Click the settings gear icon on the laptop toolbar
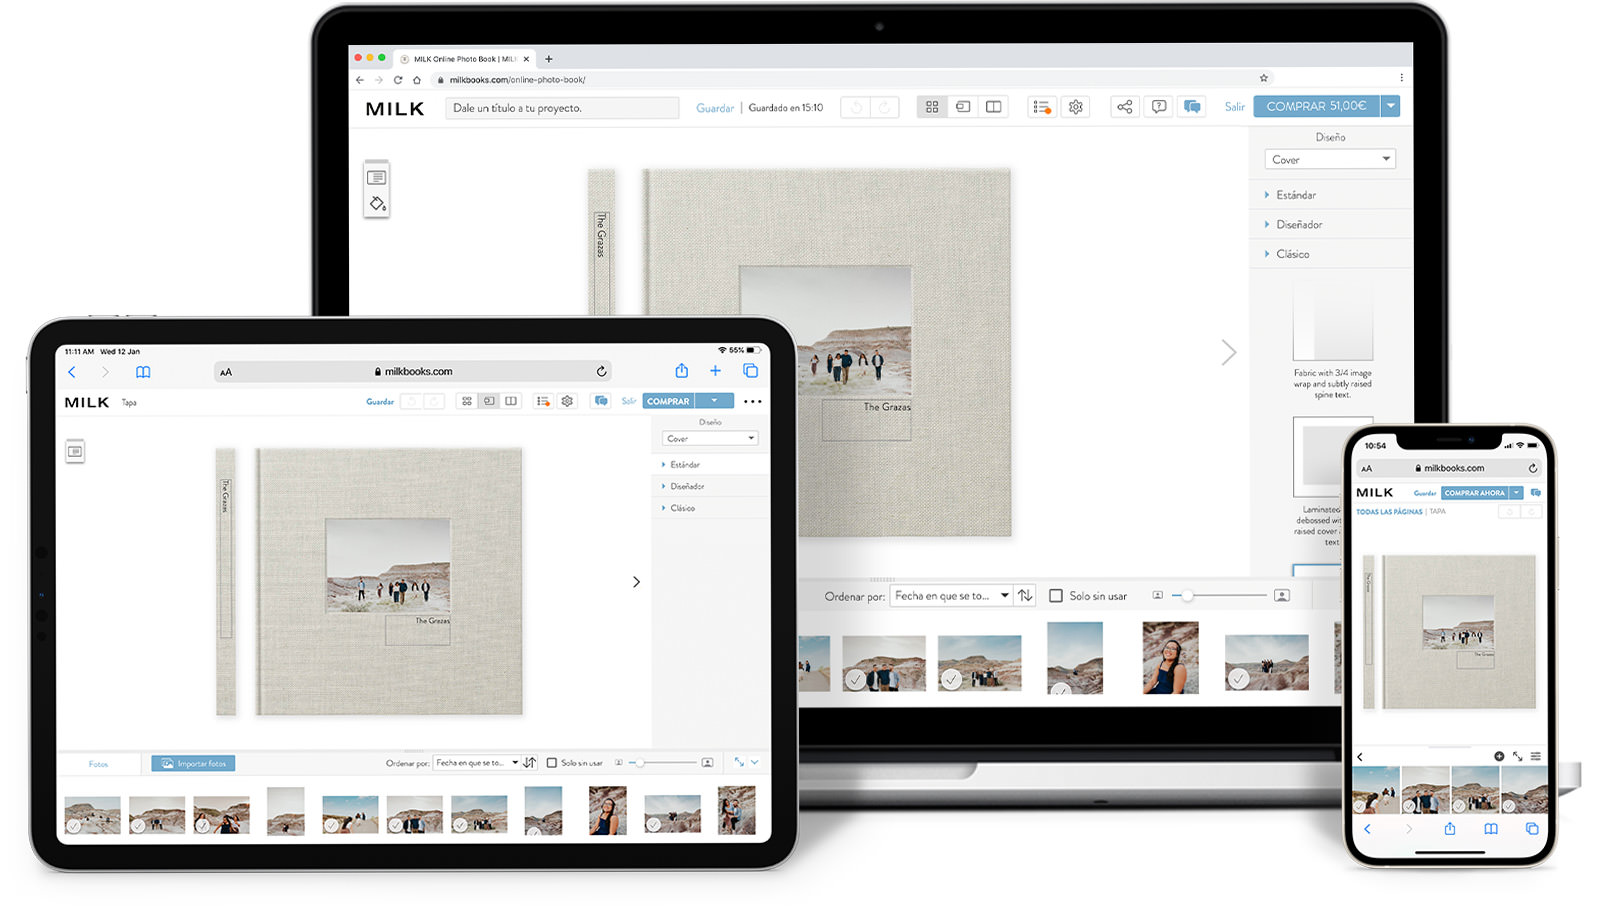The height and width of the screenshot is (910, 1600). [x=1075, y=107]
